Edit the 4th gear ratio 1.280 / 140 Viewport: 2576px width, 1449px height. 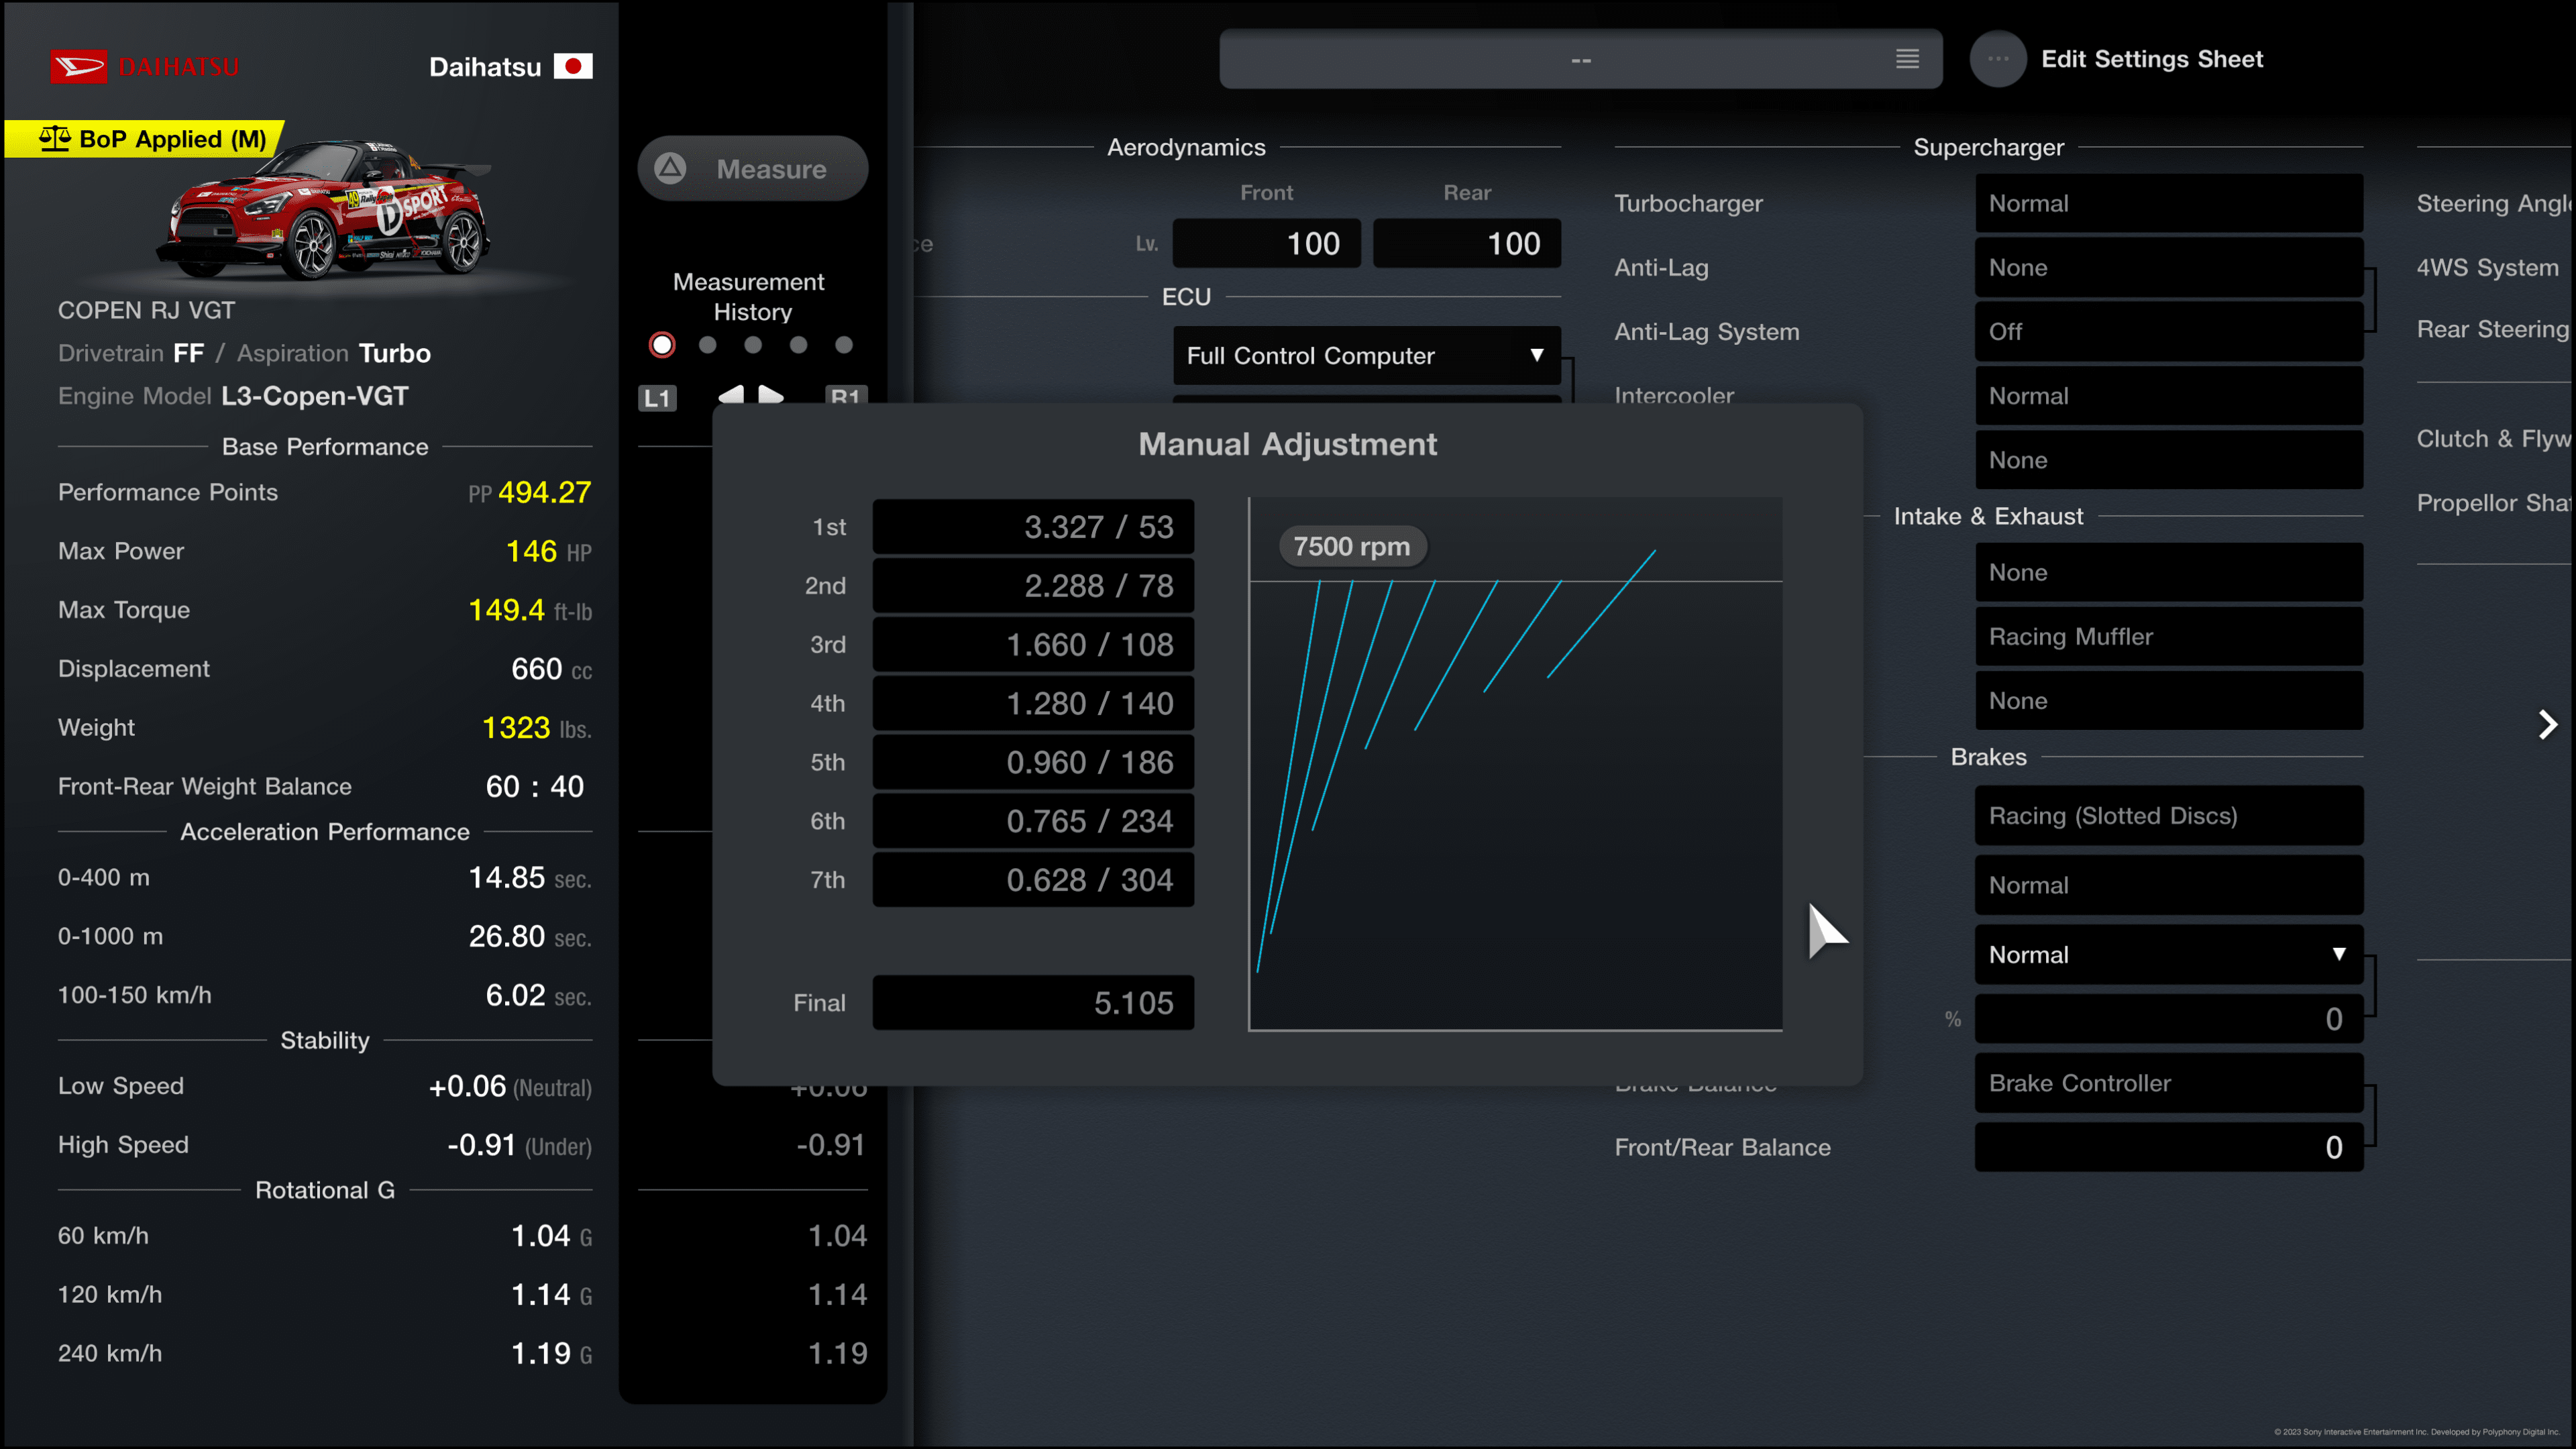coord(1033,703)
